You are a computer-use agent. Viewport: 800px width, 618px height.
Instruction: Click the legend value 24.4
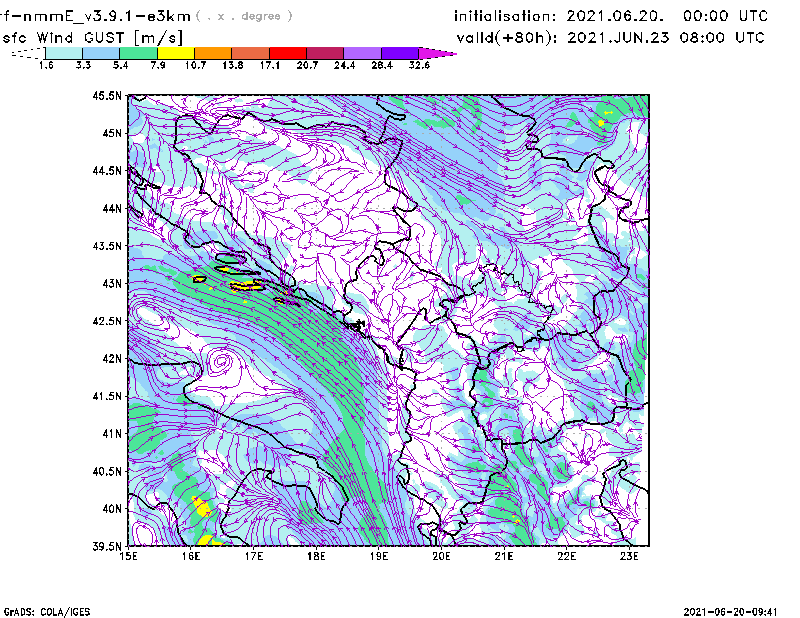click(x=344, y=65)
